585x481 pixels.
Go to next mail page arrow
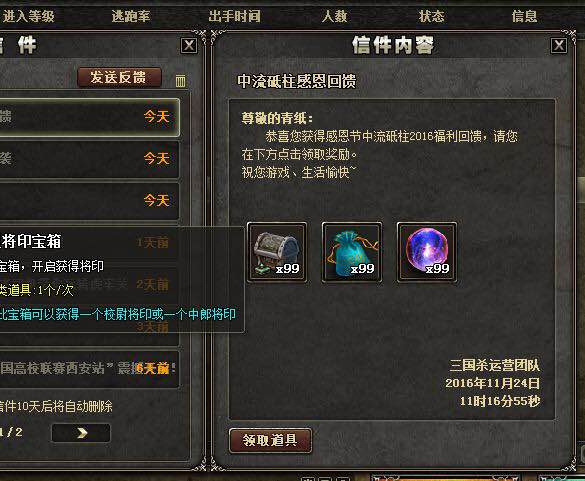81,433
